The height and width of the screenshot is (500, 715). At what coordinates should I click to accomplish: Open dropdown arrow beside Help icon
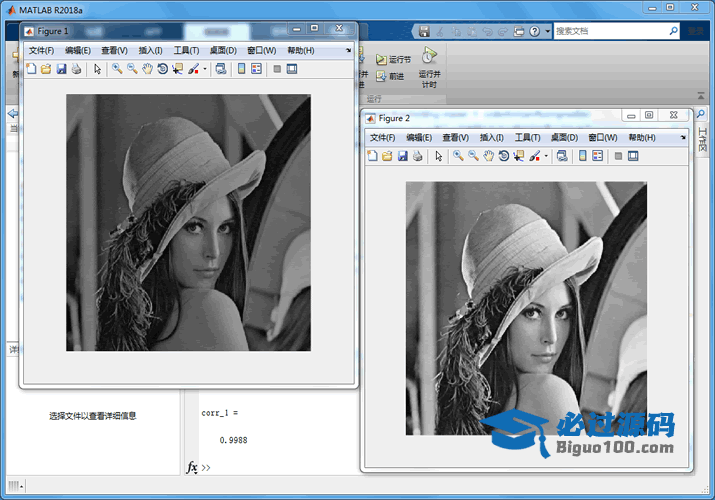point(548,31)
